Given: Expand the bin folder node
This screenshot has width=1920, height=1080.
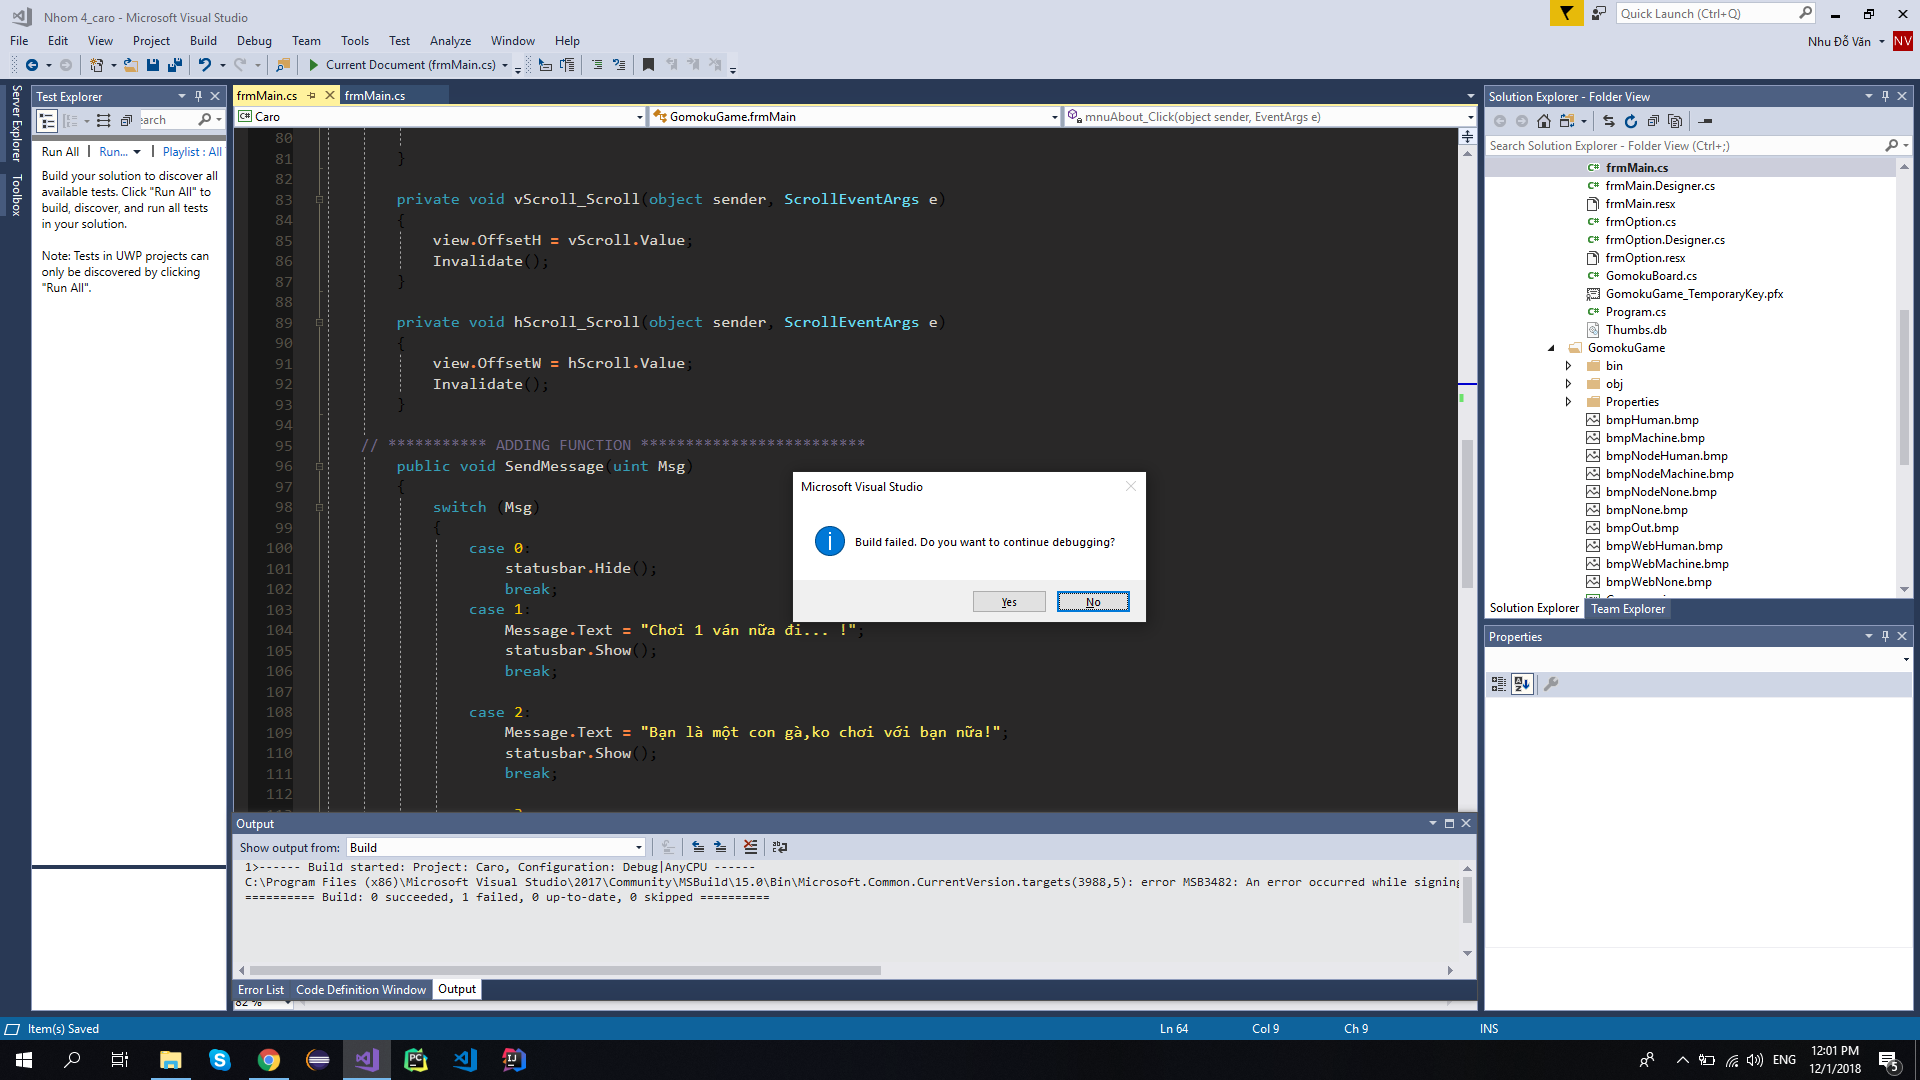Looking at the screenshot, I should [x=1568, y=366].
